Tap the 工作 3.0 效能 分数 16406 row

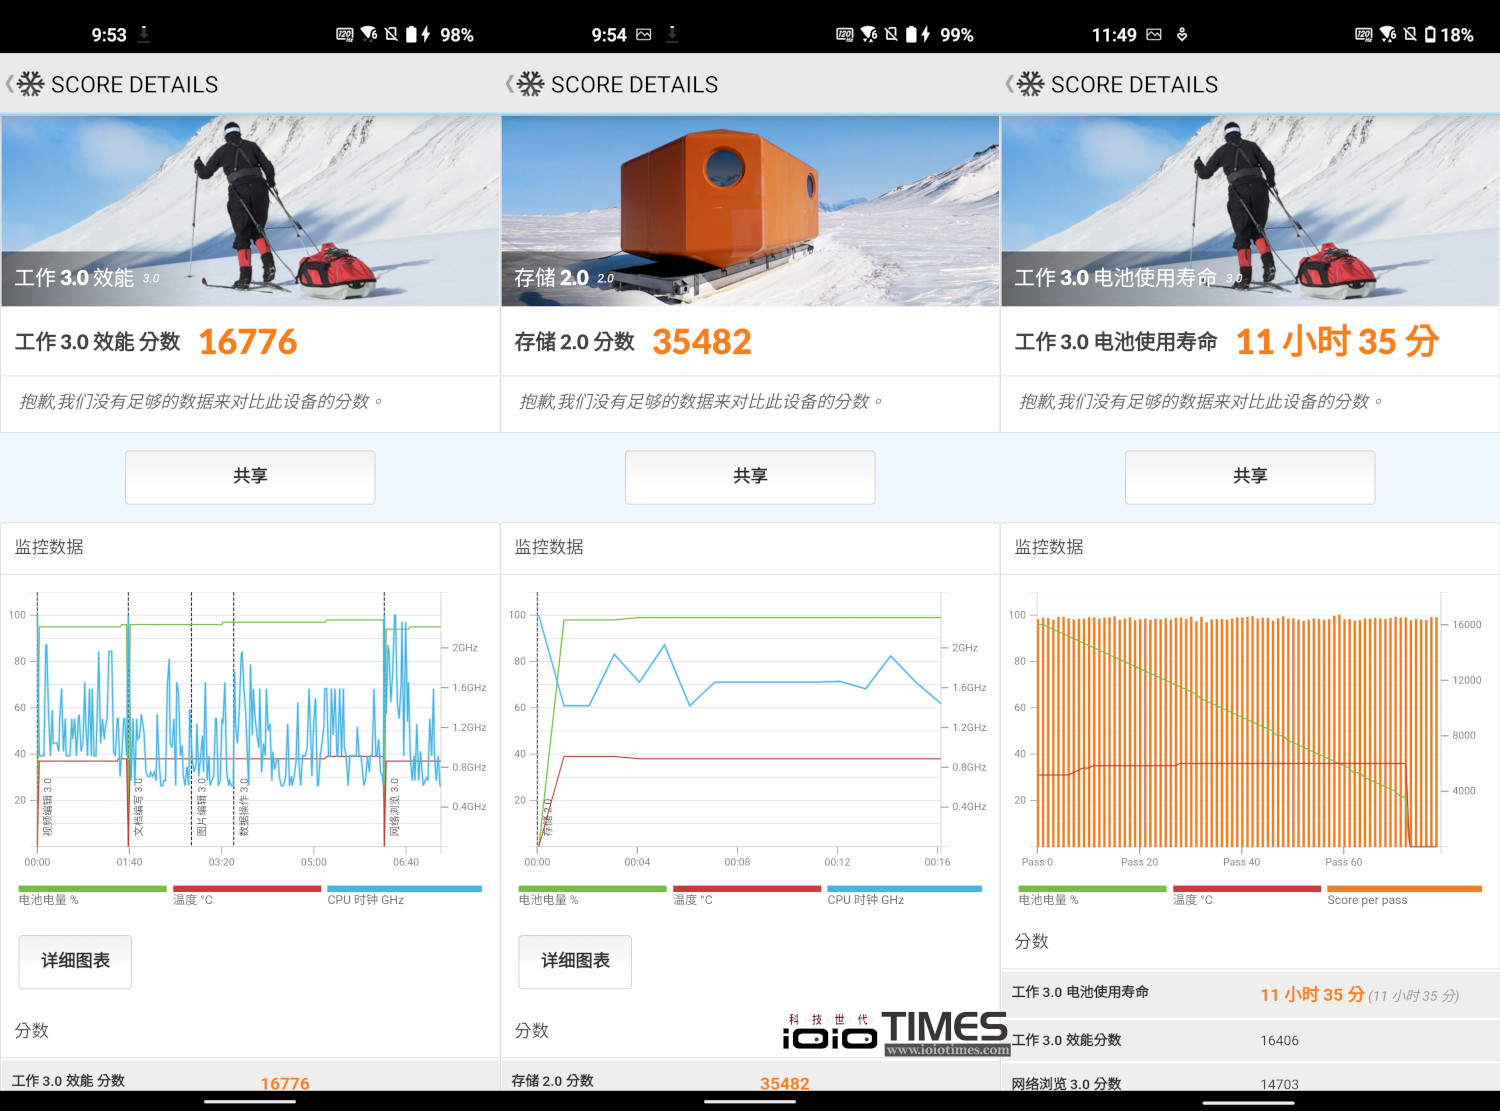1250,1040
